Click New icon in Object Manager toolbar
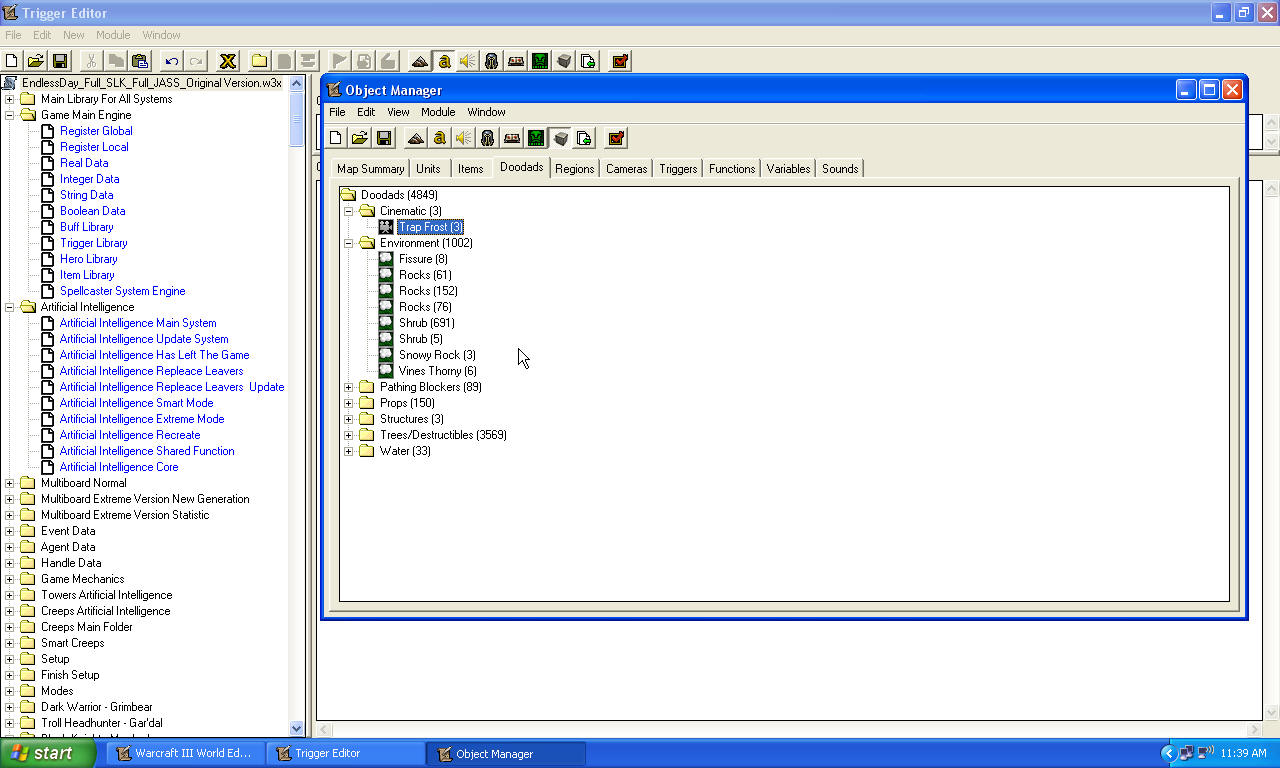 pyautogui.click(x=336, y=138)
